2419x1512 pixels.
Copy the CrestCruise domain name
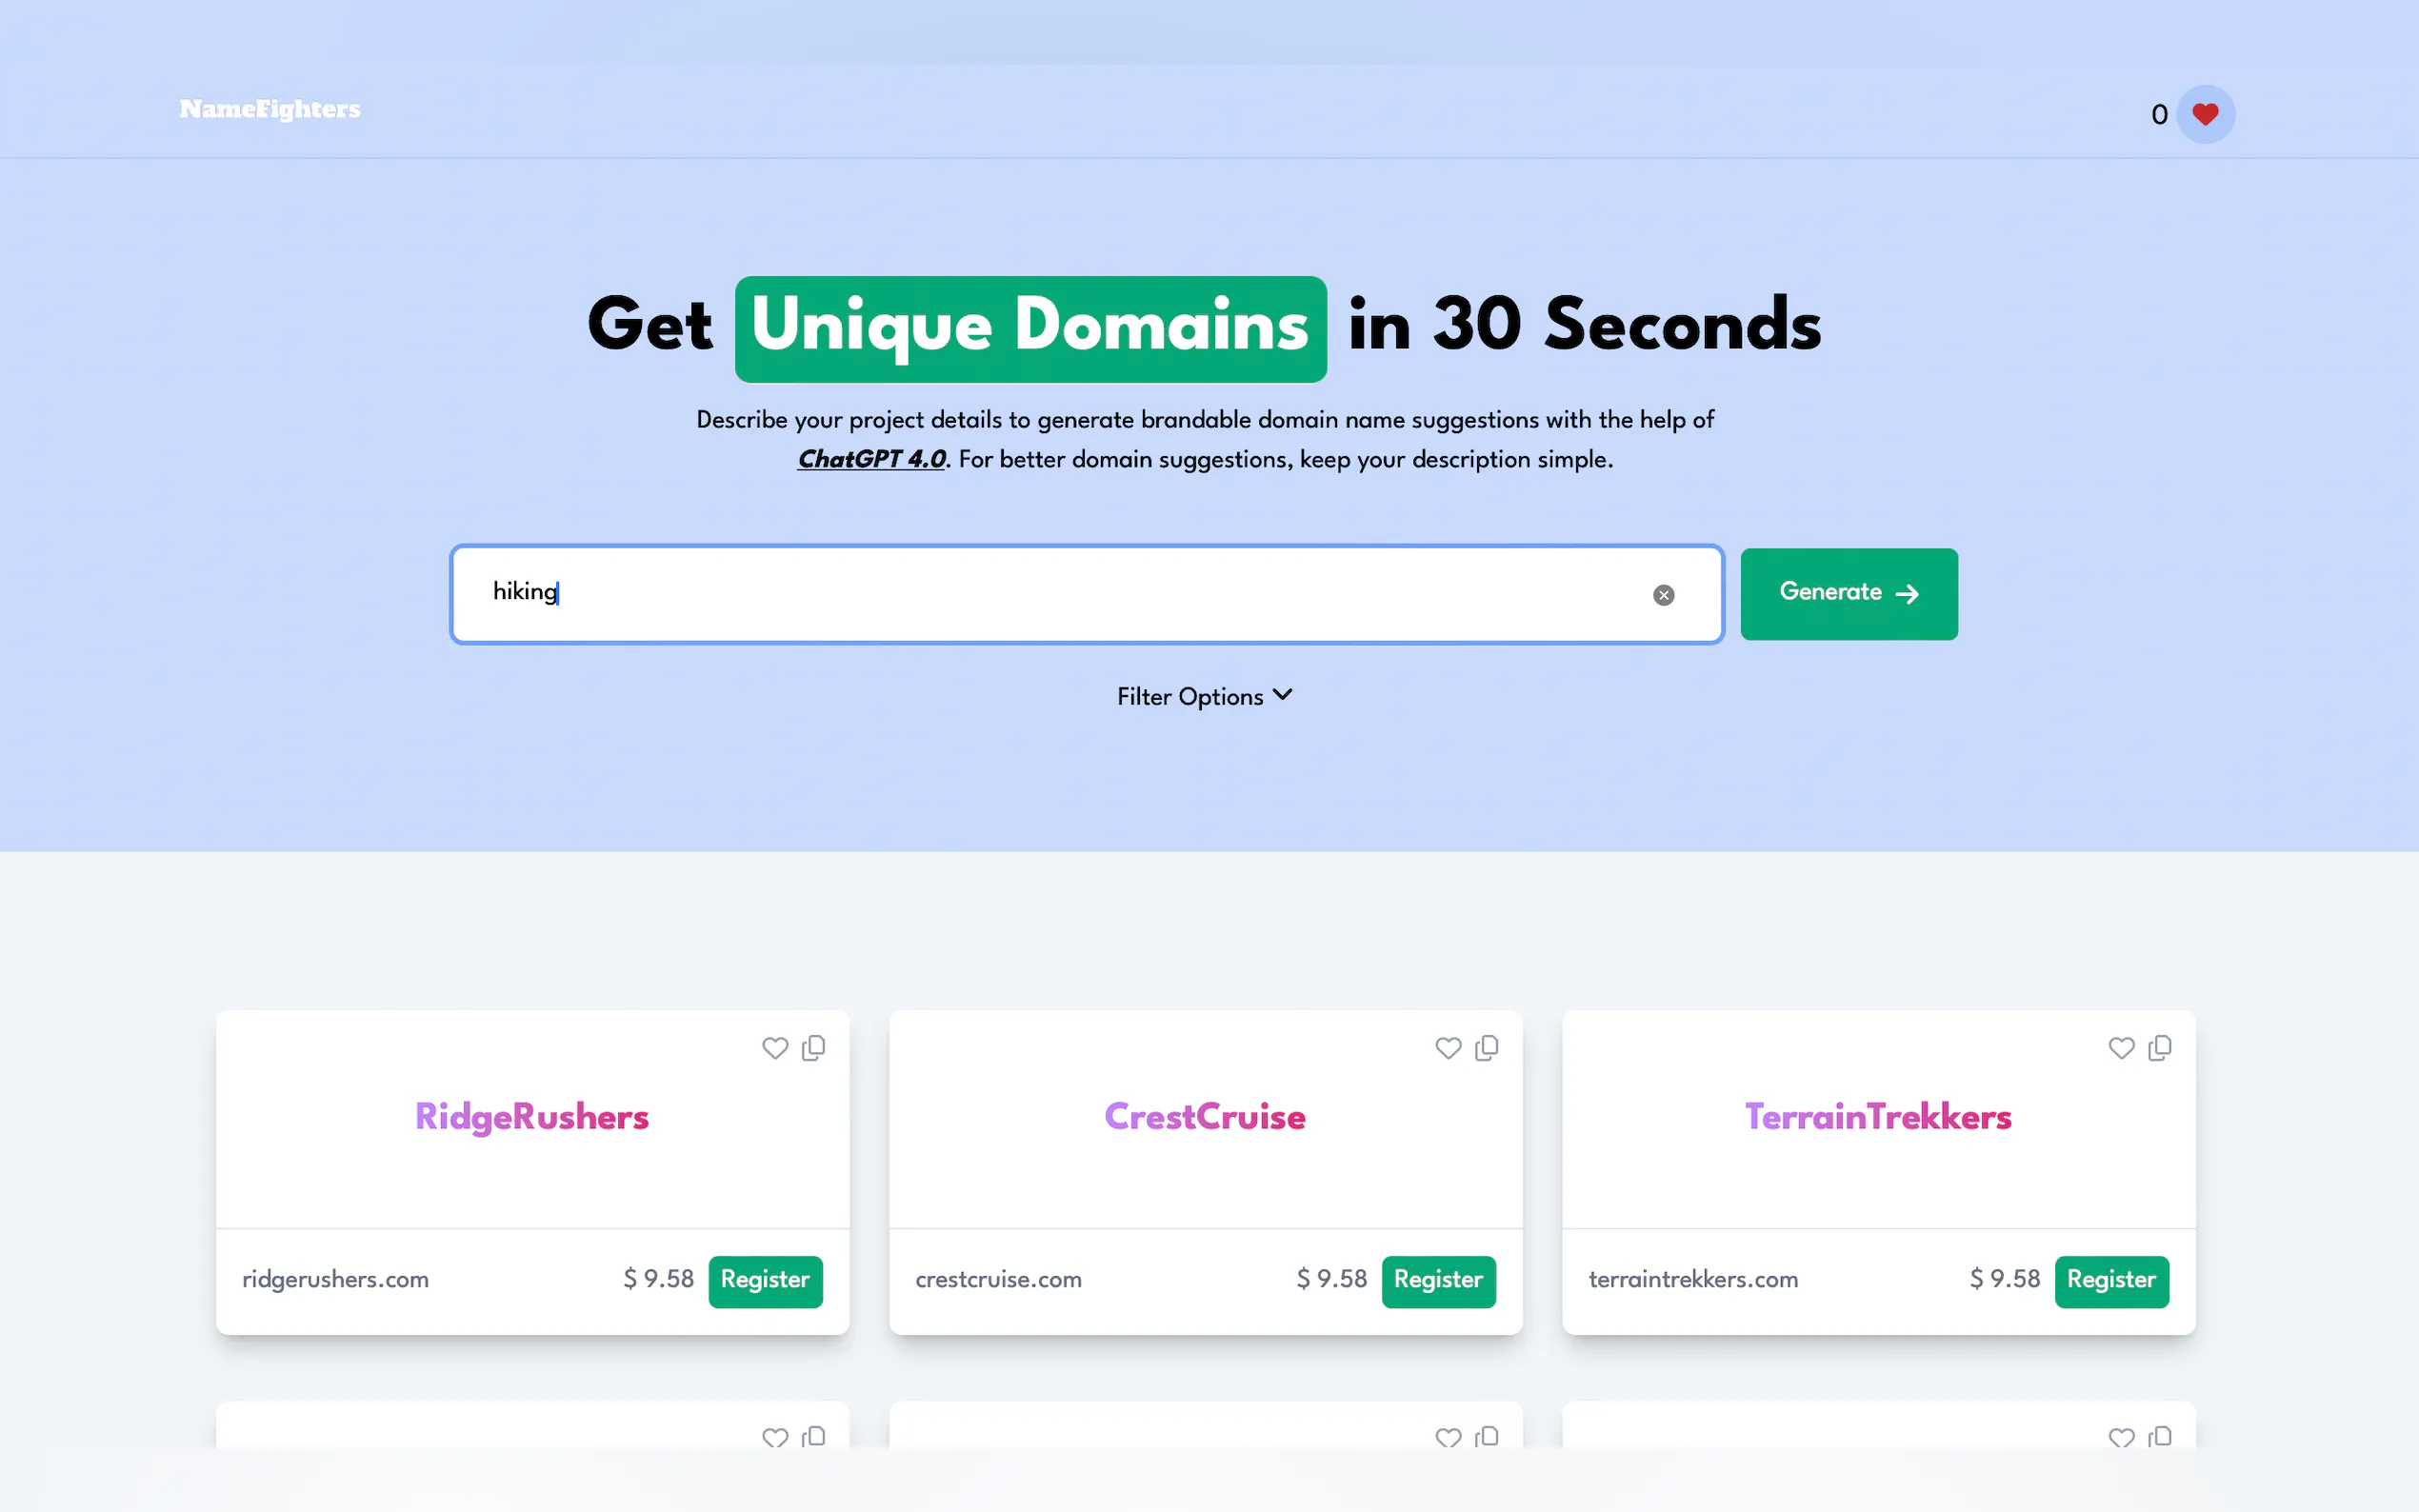click(1487, 1047)
